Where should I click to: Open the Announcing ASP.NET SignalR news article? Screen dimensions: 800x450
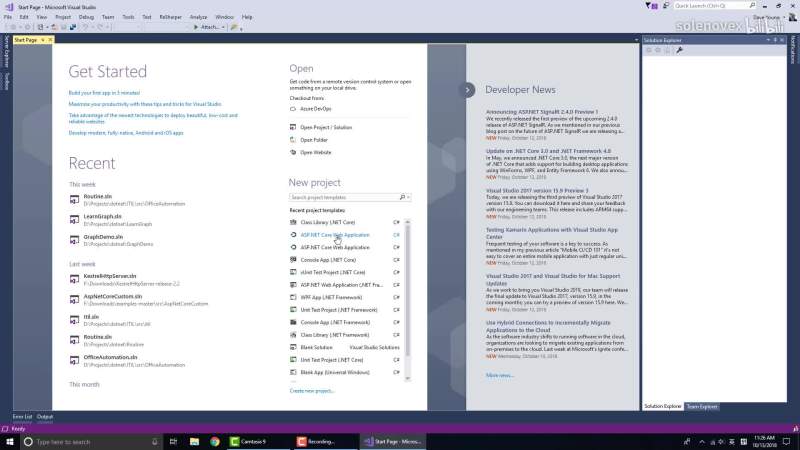pos(542,112)
